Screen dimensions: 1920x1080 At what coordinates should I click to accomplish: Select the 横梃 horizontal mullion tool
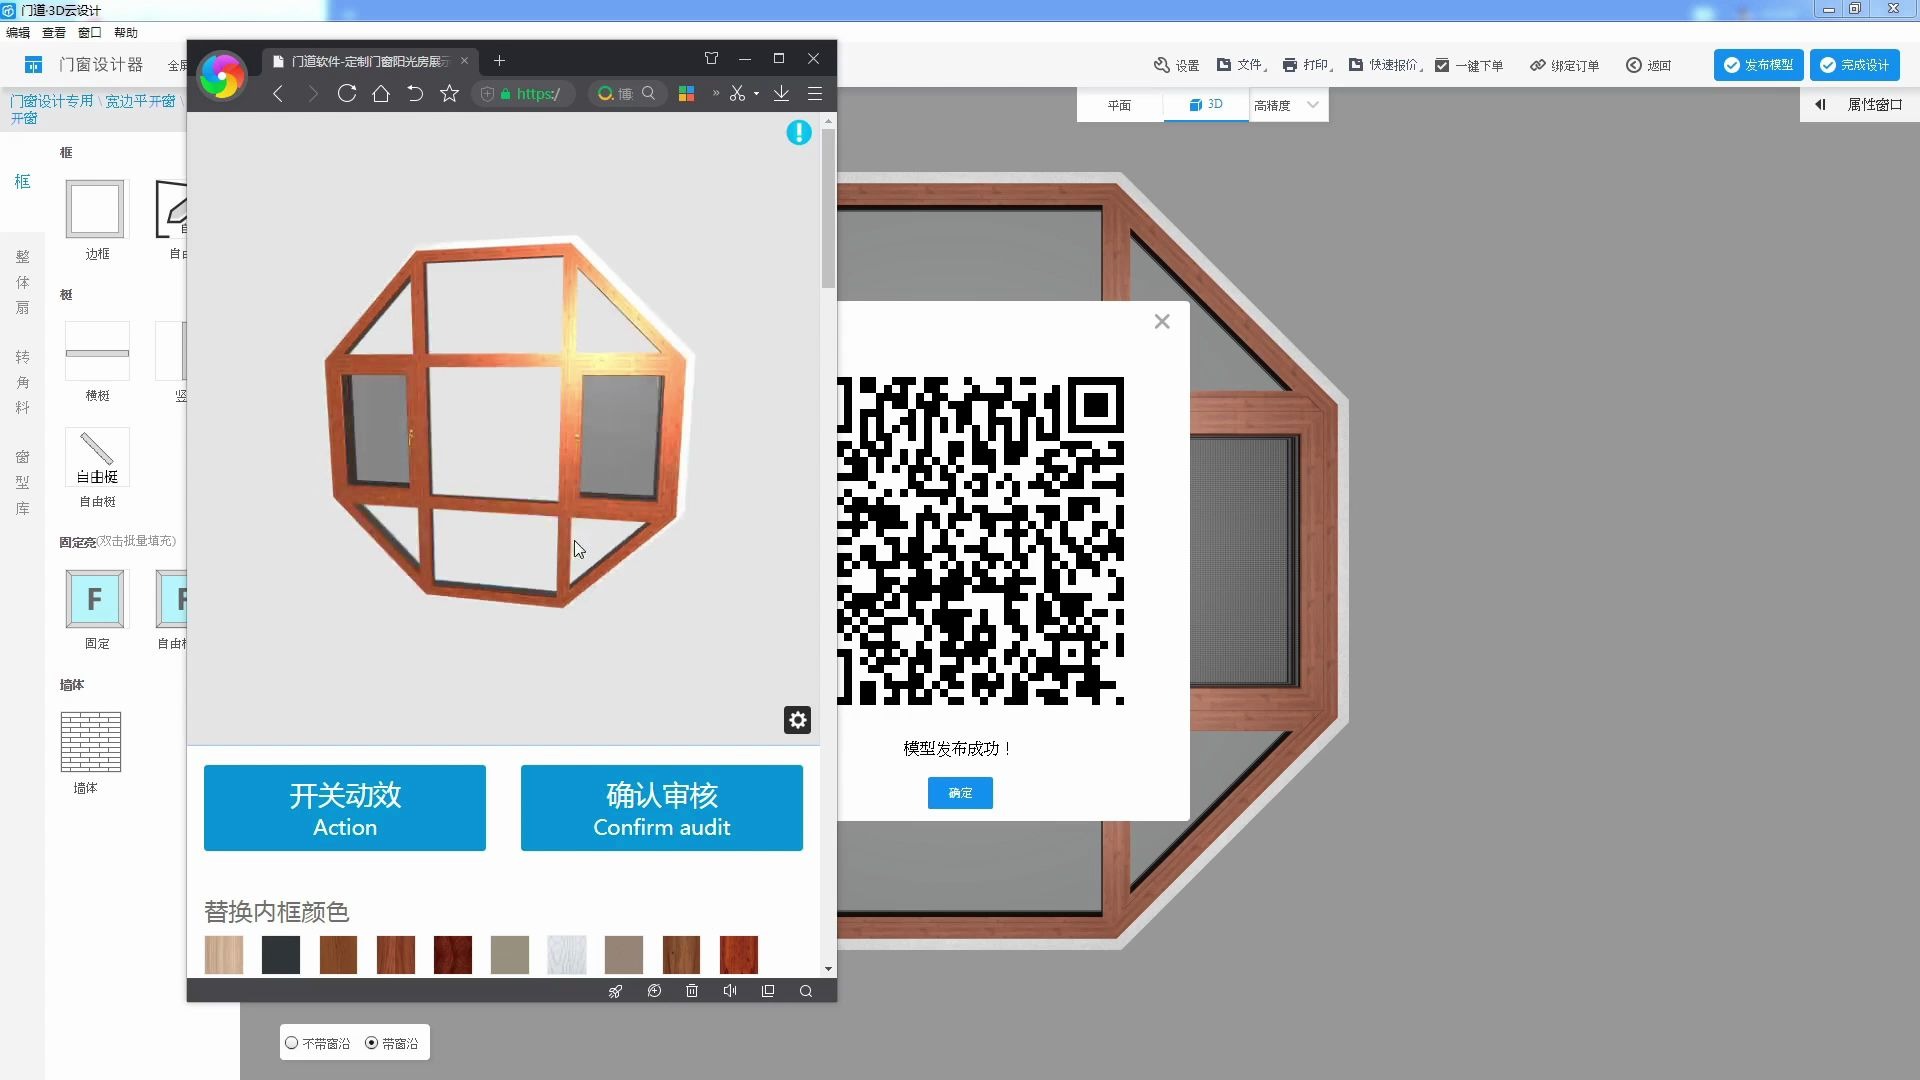click(97, 352)
